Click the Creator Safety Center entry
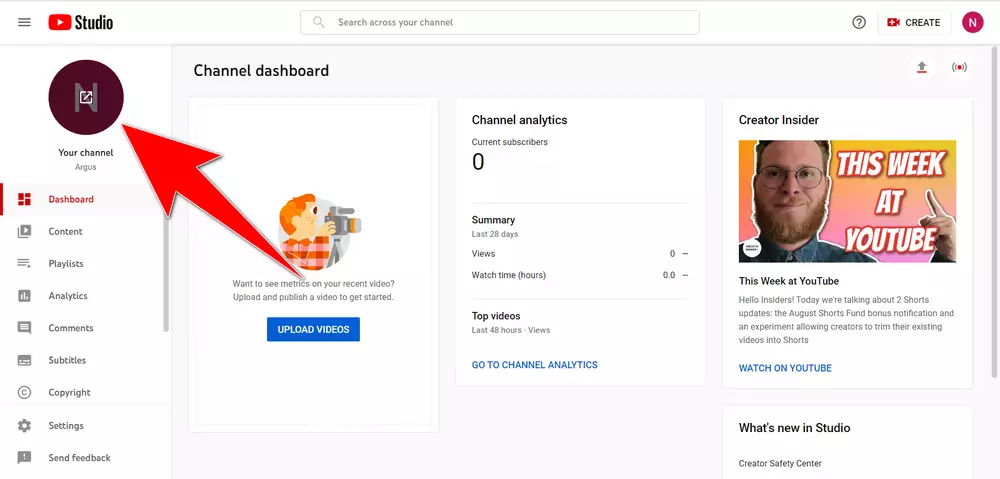The width and height of the screenshot is (1000, 479). (780, 464)
